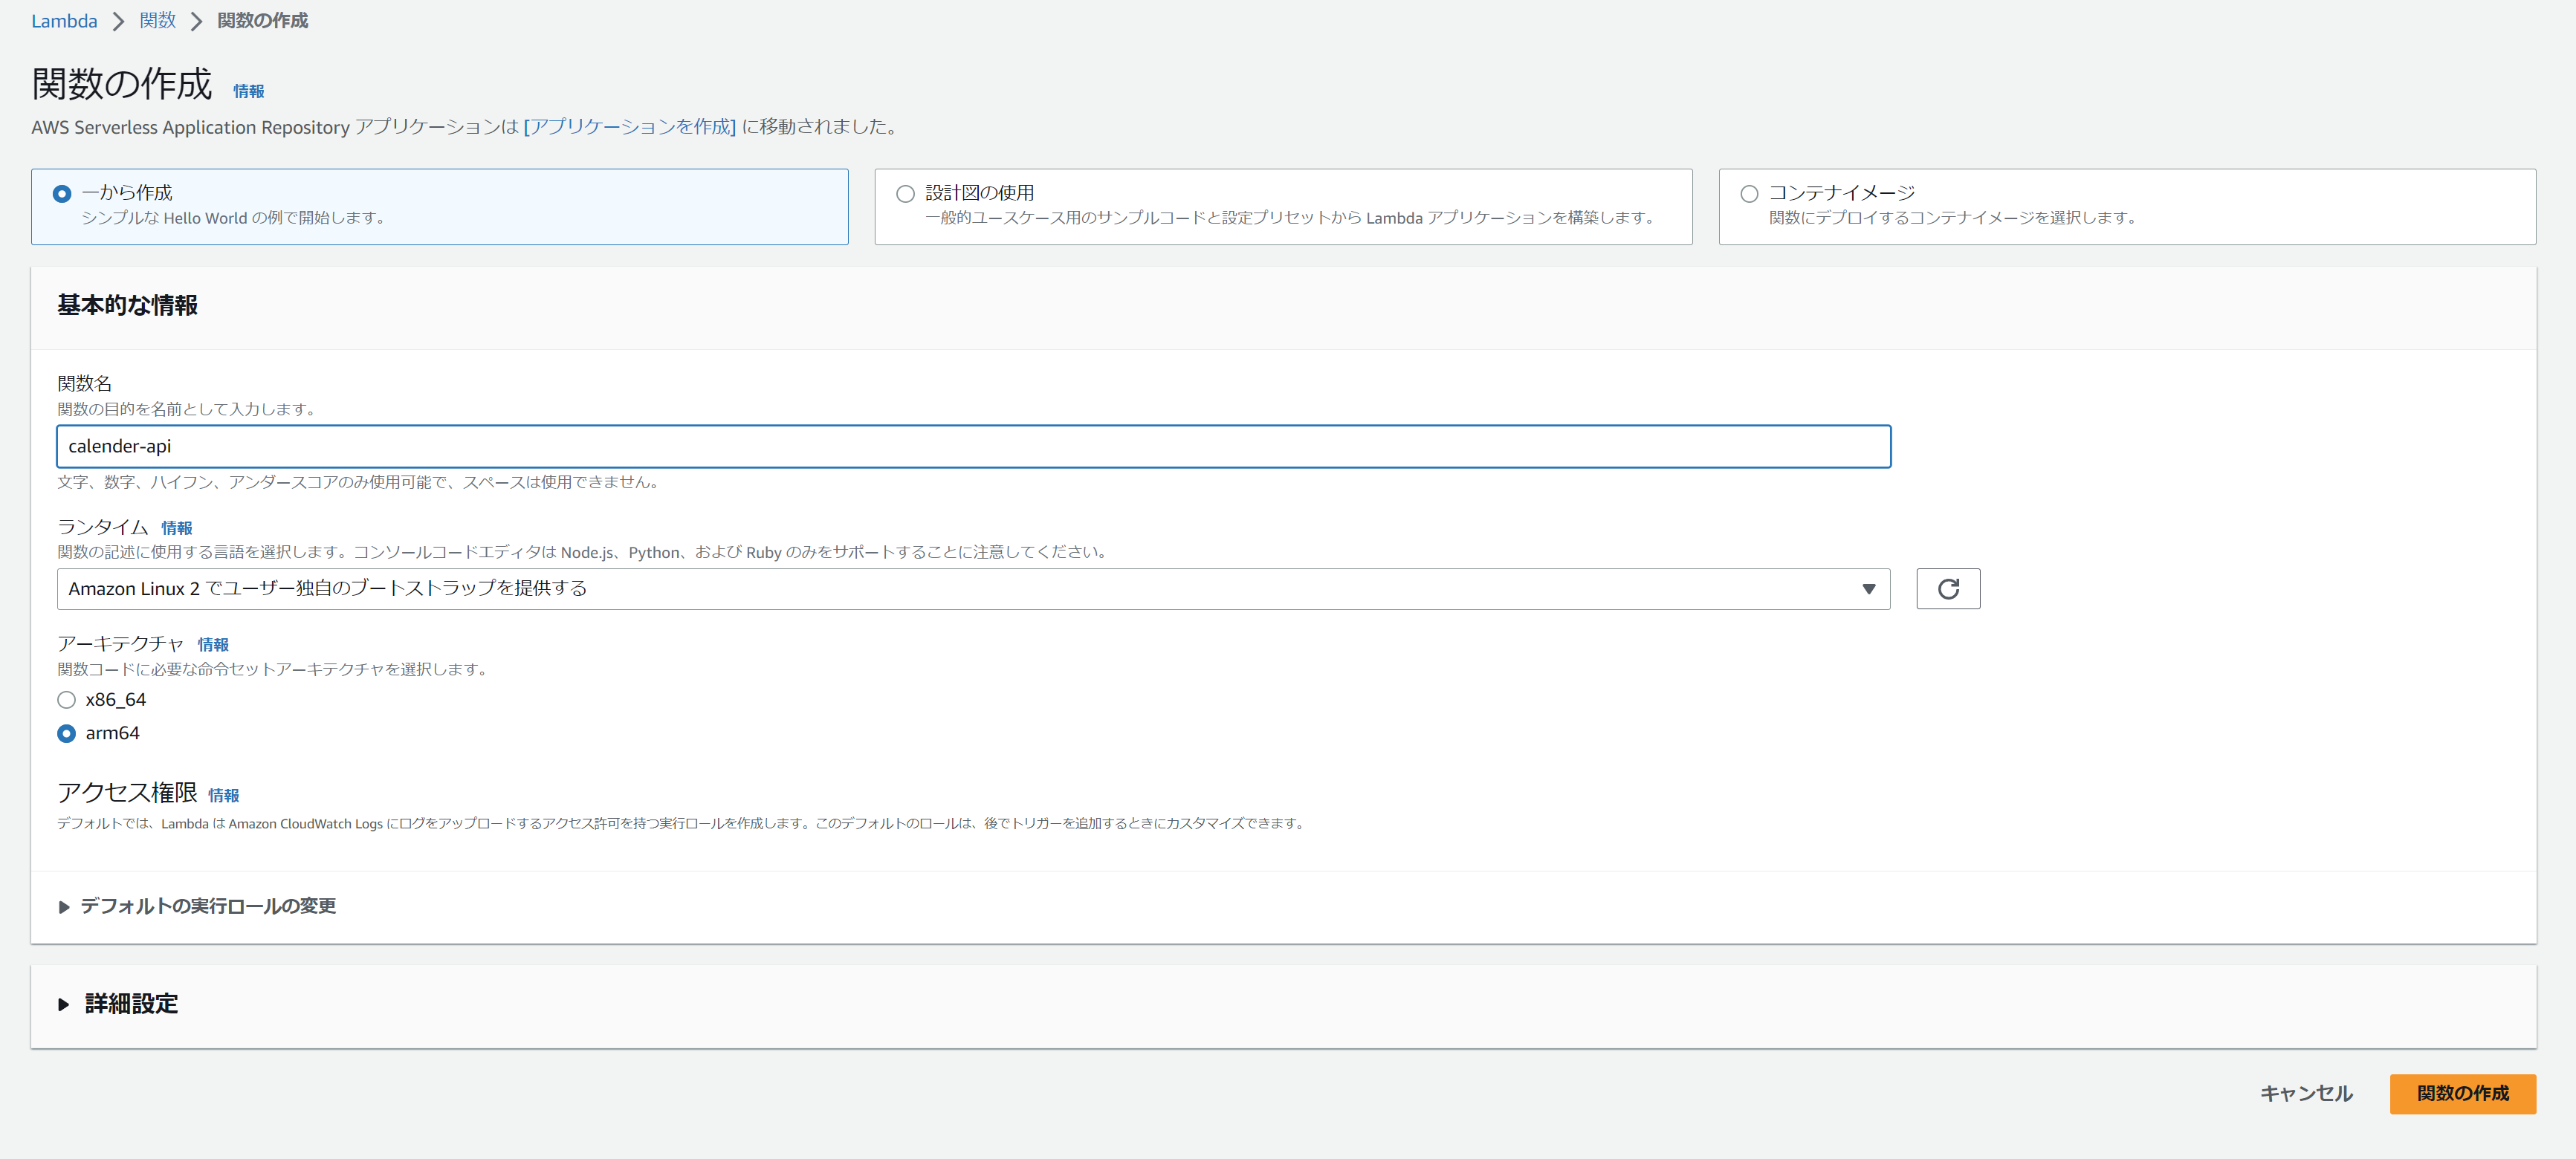Expand デフォルトの実行ロールの変更 section
Screen dimensions: 2576x1159
point(207,906)
